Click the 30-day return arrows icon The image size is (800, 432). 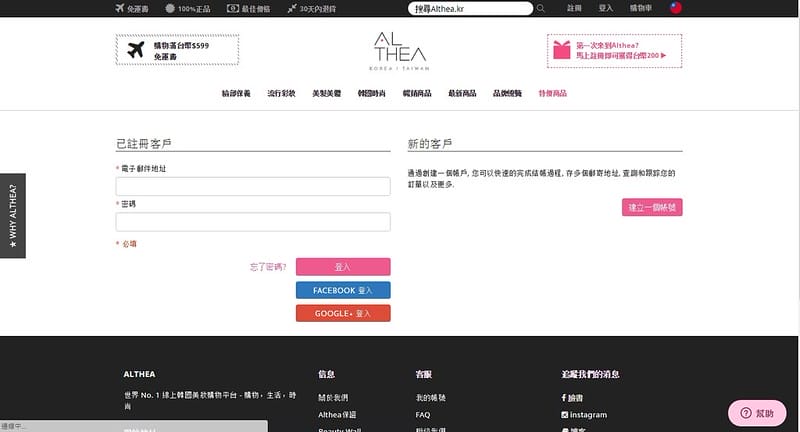(x=292, y=8)
